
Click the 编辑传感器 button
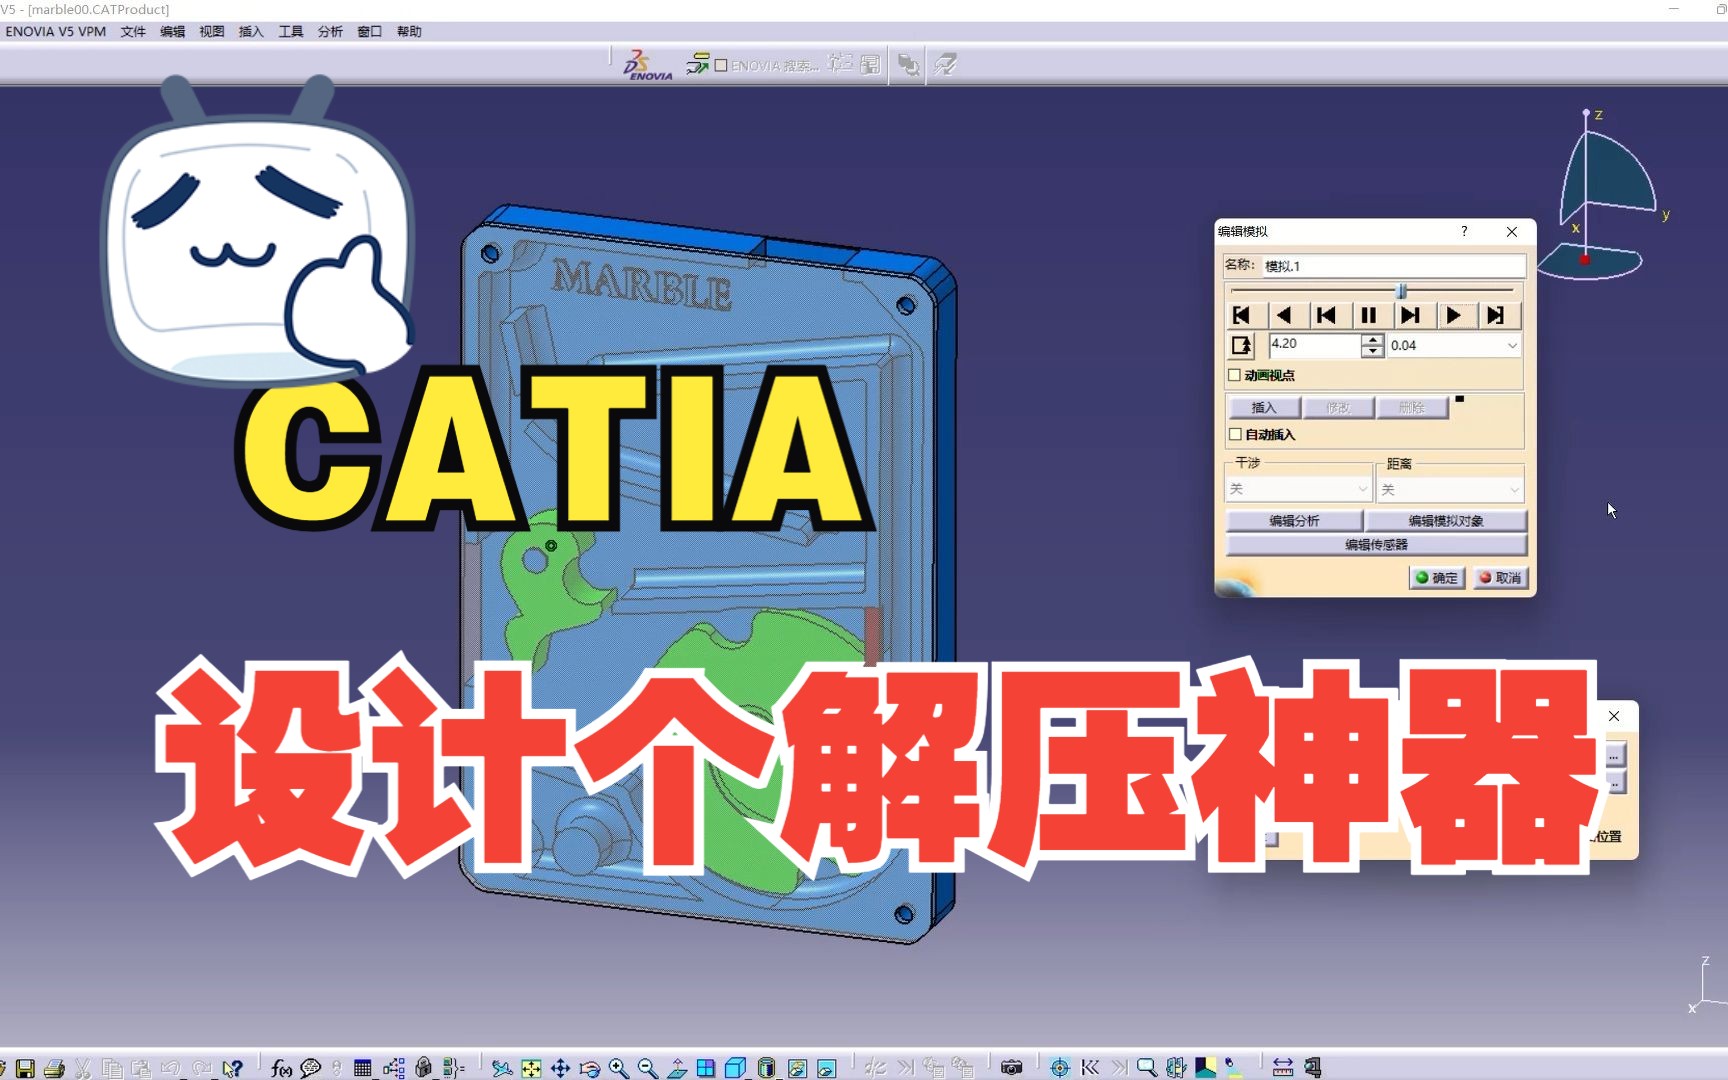[1376, 545]
